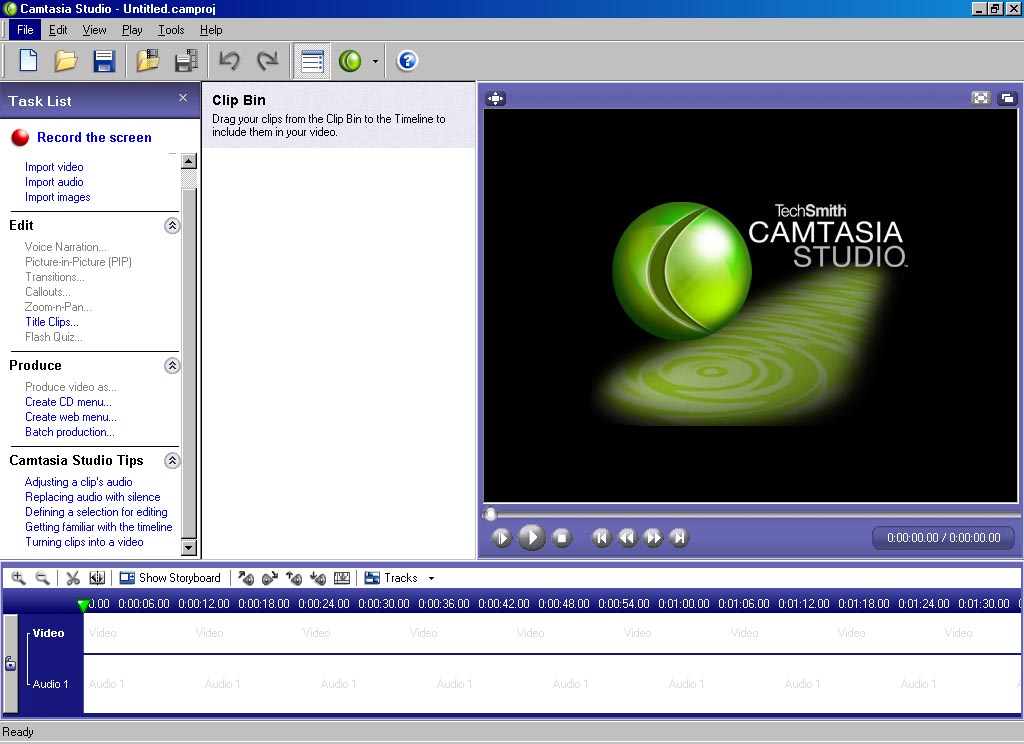Close the Task List panel
Viewport: 1024px width, 744px height.
coord(183,97)
